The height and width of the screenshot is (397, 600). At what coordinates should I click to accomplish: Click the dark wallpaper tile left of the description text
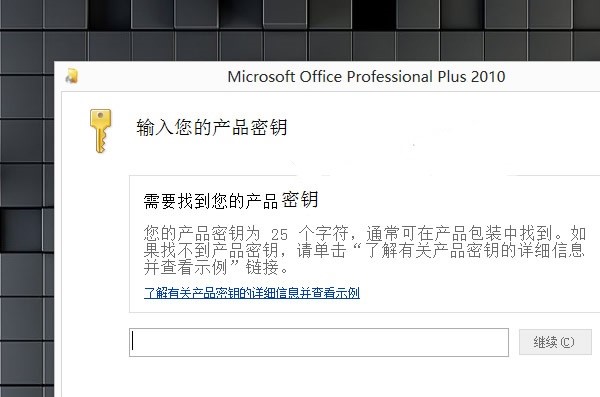[x=21, y=230]
